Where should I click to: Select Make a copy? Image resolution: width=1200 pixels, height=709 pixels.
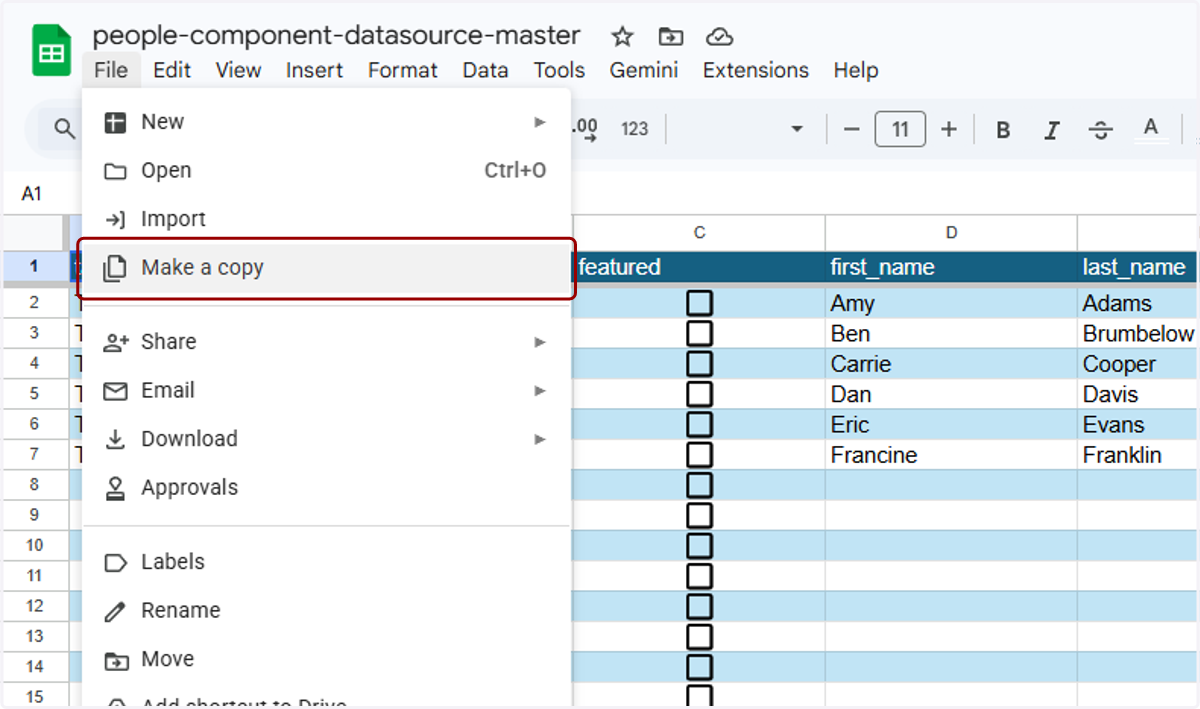tap(326, 268)
